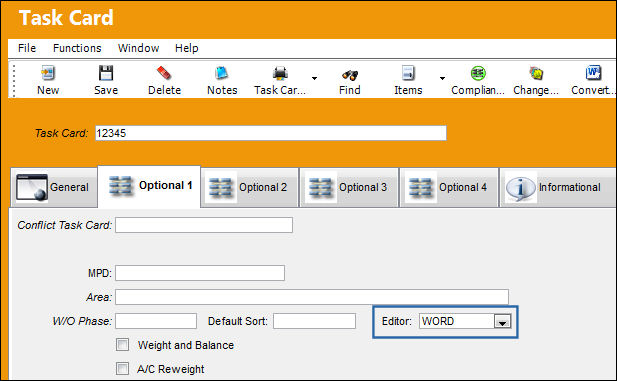This screenshot has height=381, width=617.
Task: Click the Task Card number field
Action: 271,133
